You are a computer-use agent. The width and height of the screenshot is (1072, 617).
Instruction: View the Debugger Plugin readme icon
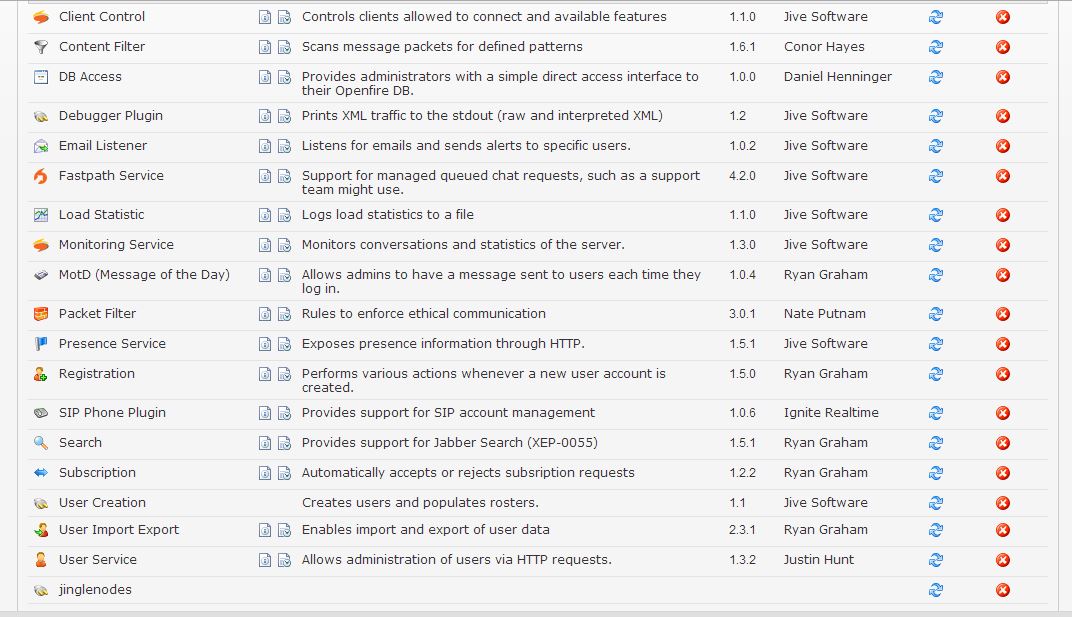pyautogui.click(x=265, y=116)
